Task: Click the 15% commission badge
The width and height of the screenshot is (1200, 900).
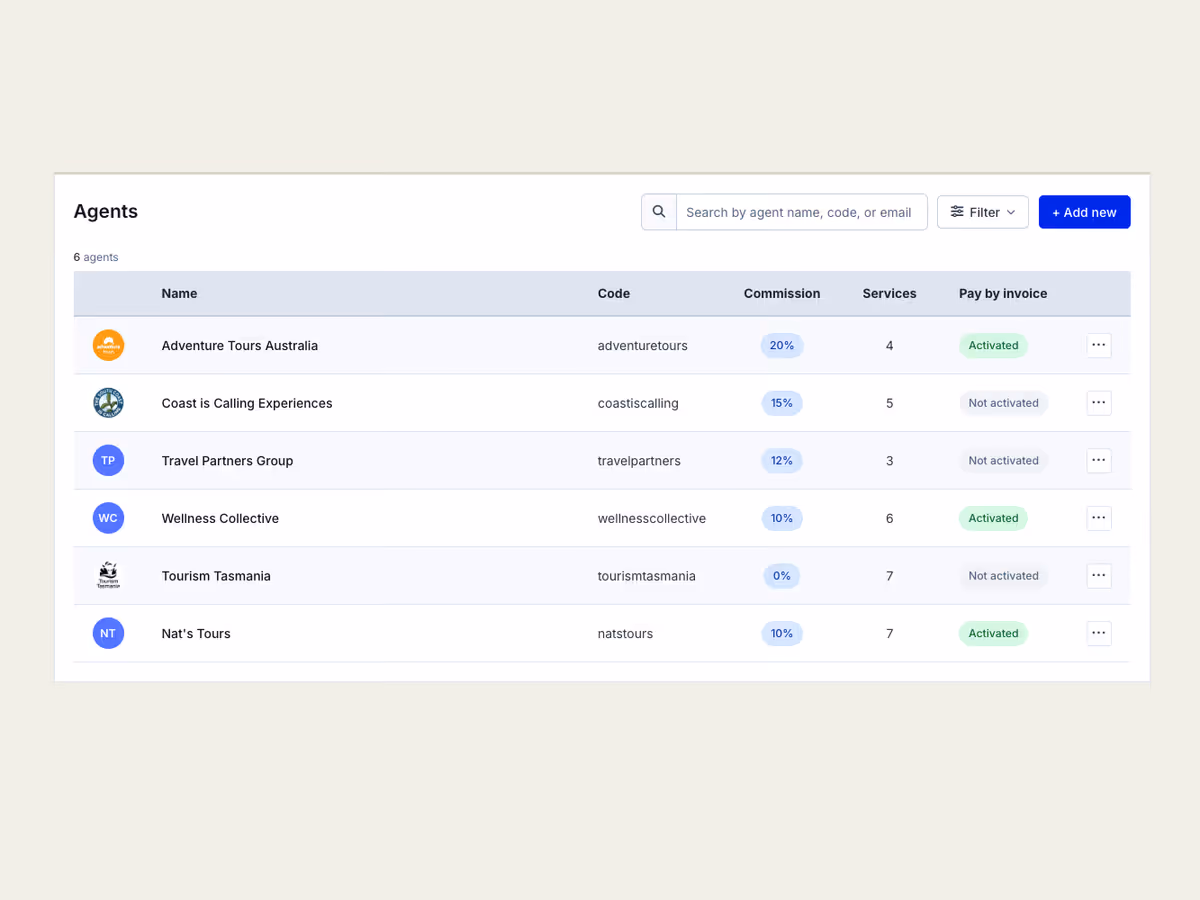Action: coord(782,403)
